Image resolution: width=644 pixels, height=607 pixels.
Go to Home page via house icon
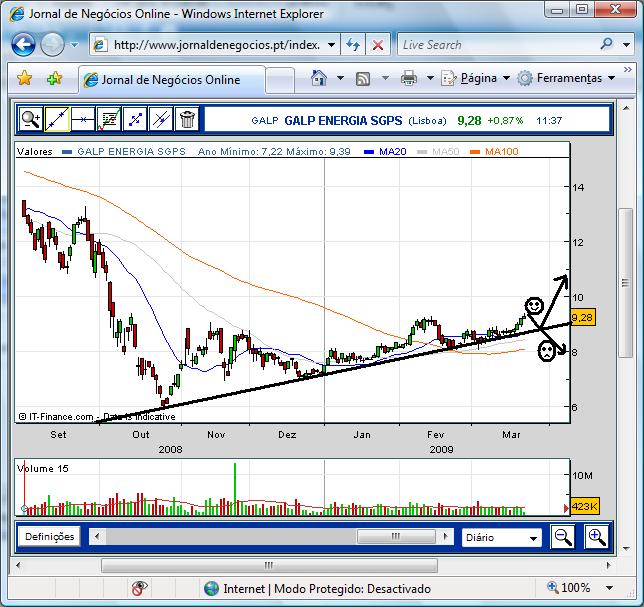pyautogui.click(x=319, y=78)
